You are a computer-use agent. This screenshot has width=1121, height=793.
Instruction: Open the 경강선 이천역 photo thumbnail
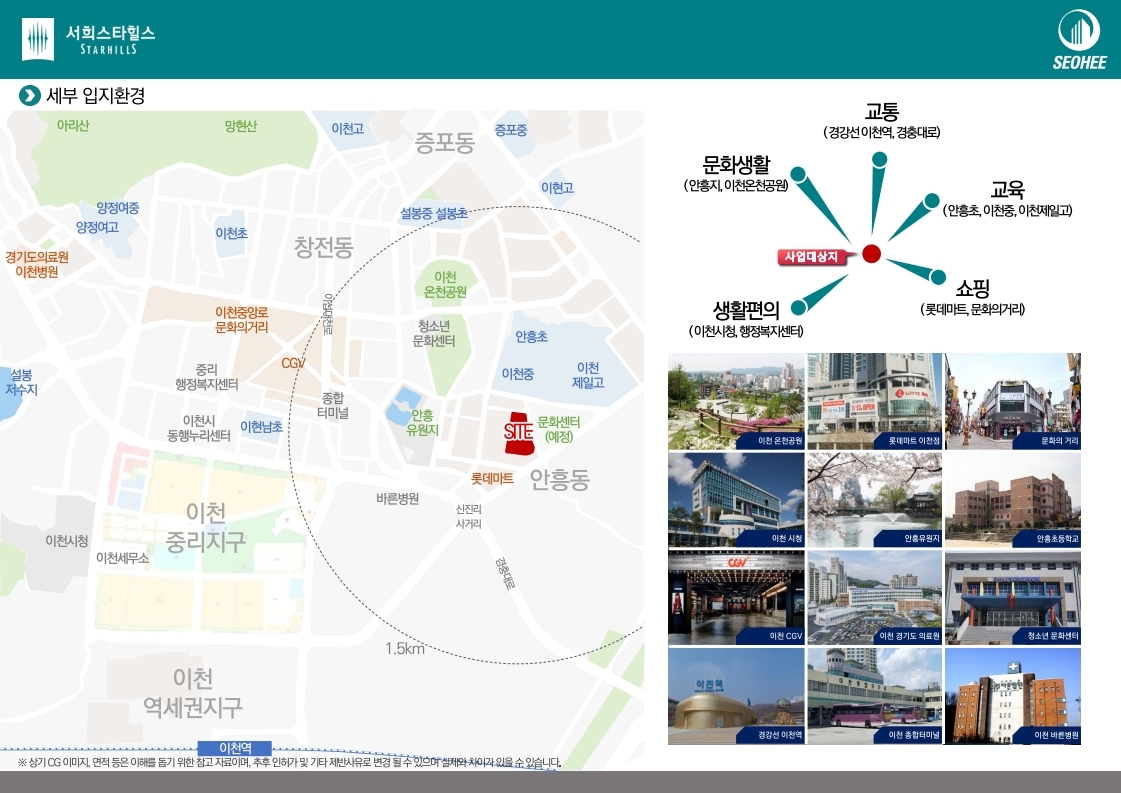click(x=736, y=696)
